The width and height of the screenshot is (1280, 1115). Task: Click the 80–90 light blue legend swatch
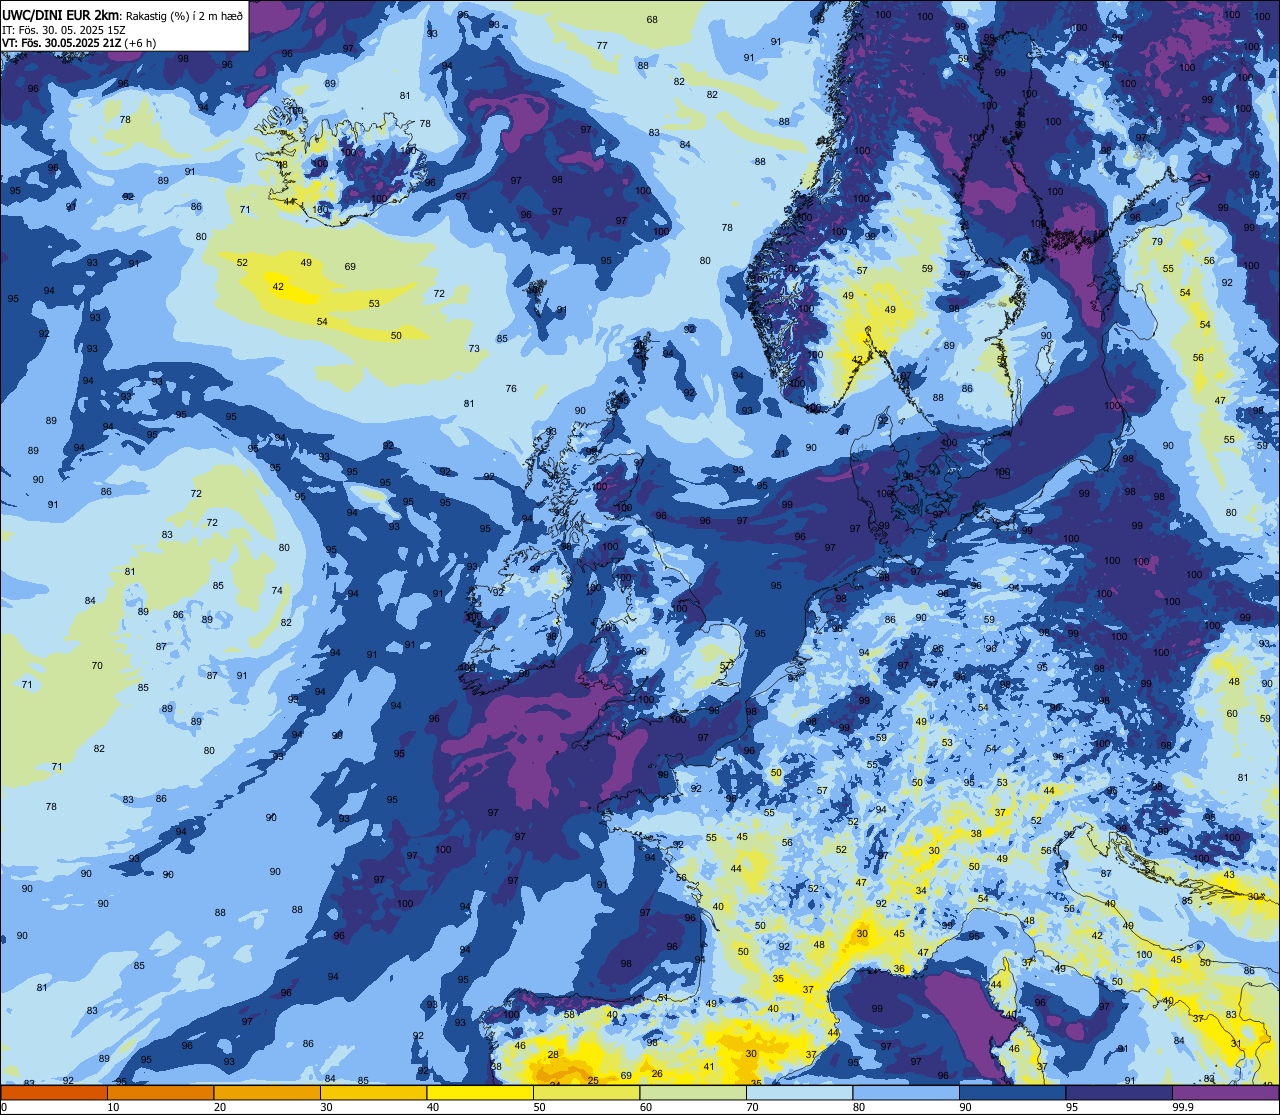(906, 1092)
